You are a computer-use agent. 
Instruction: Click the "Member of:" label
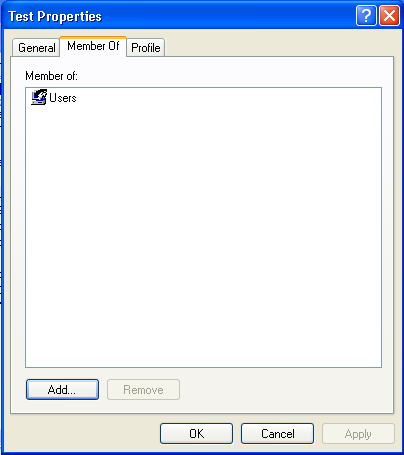click(51, 76)
